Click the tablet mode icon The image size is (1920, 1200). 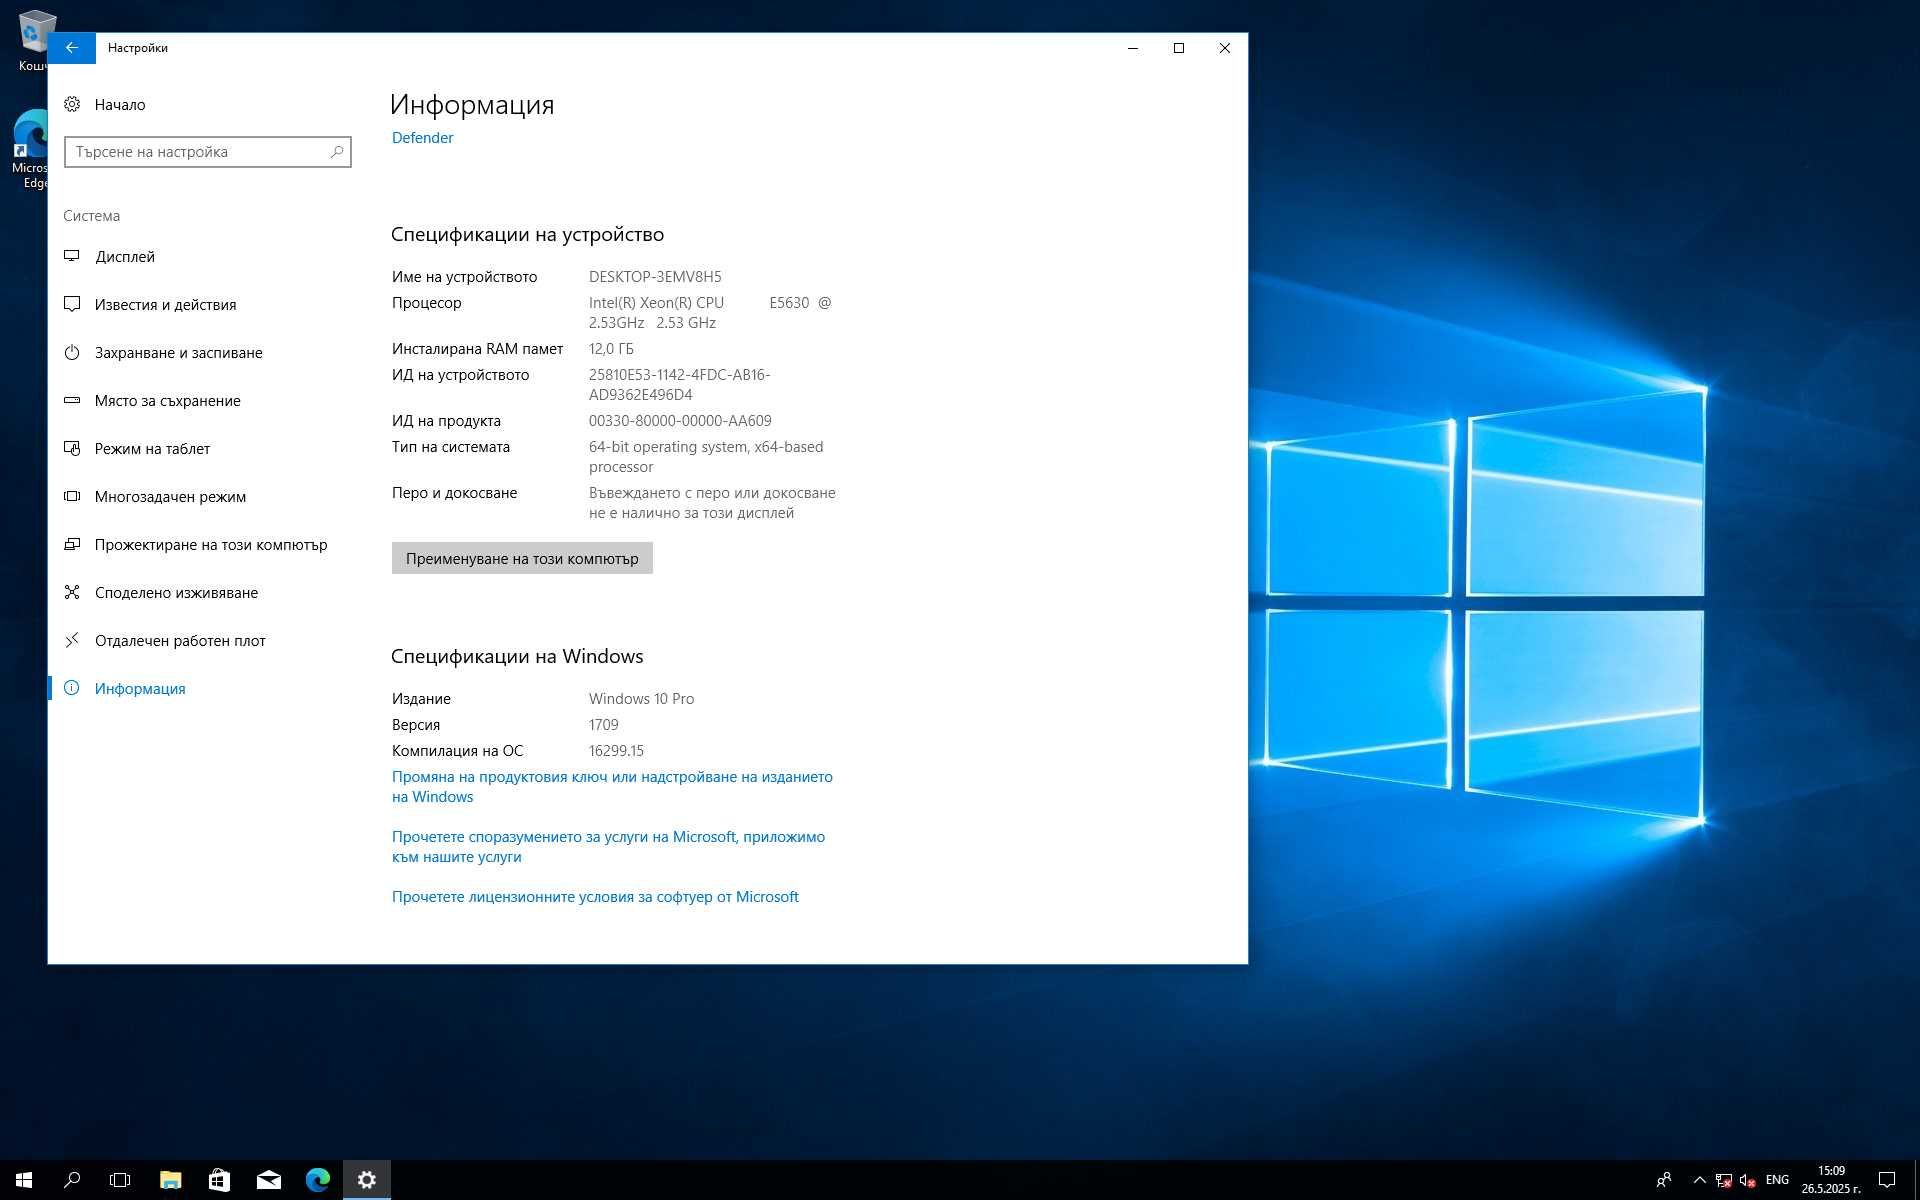coord(72,448)
